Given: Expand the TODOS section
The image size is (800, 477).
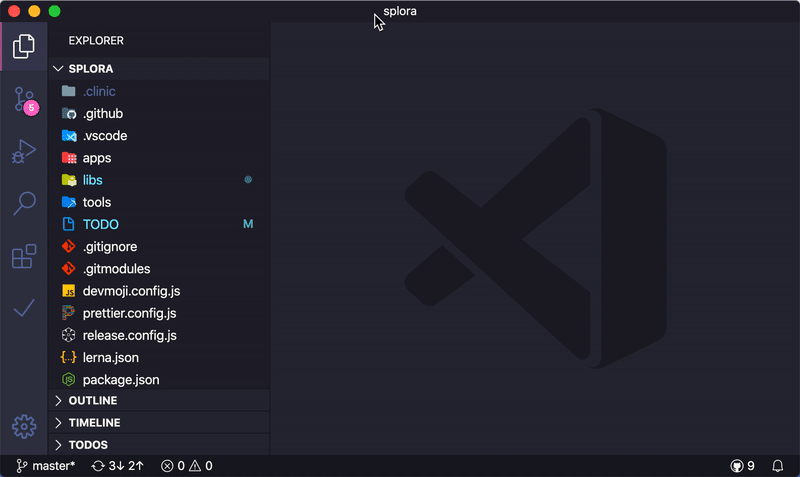Looking at the screenshot, I should coord(159,445).
